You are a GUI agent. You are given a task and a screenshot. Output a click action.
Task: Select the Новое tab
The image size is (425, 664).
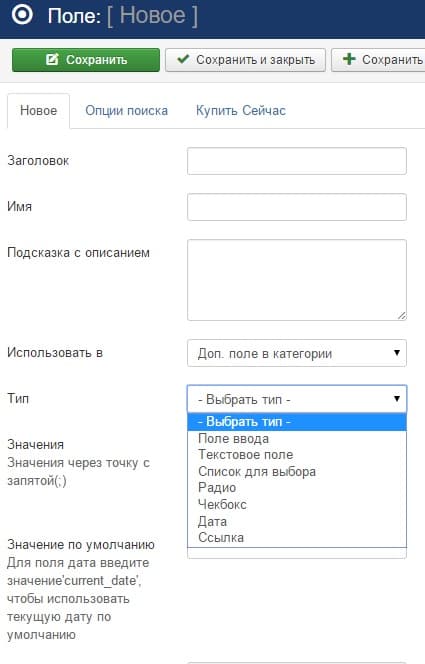(x=39, y=111)
